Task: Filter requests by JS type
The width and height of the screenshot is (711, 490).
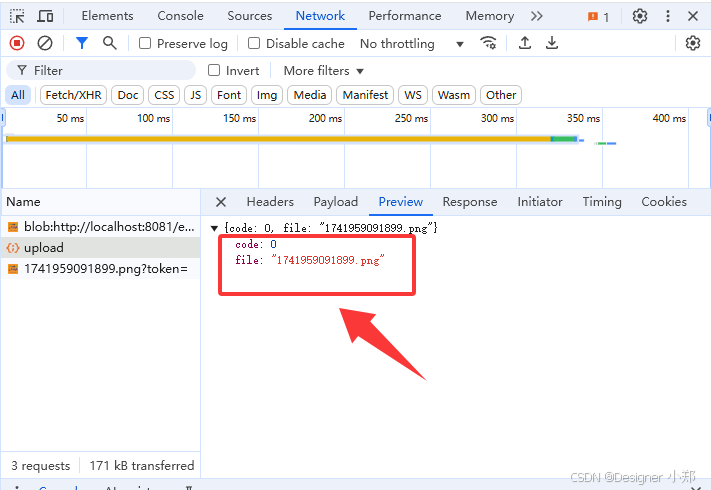Action: tap(195, 95)
